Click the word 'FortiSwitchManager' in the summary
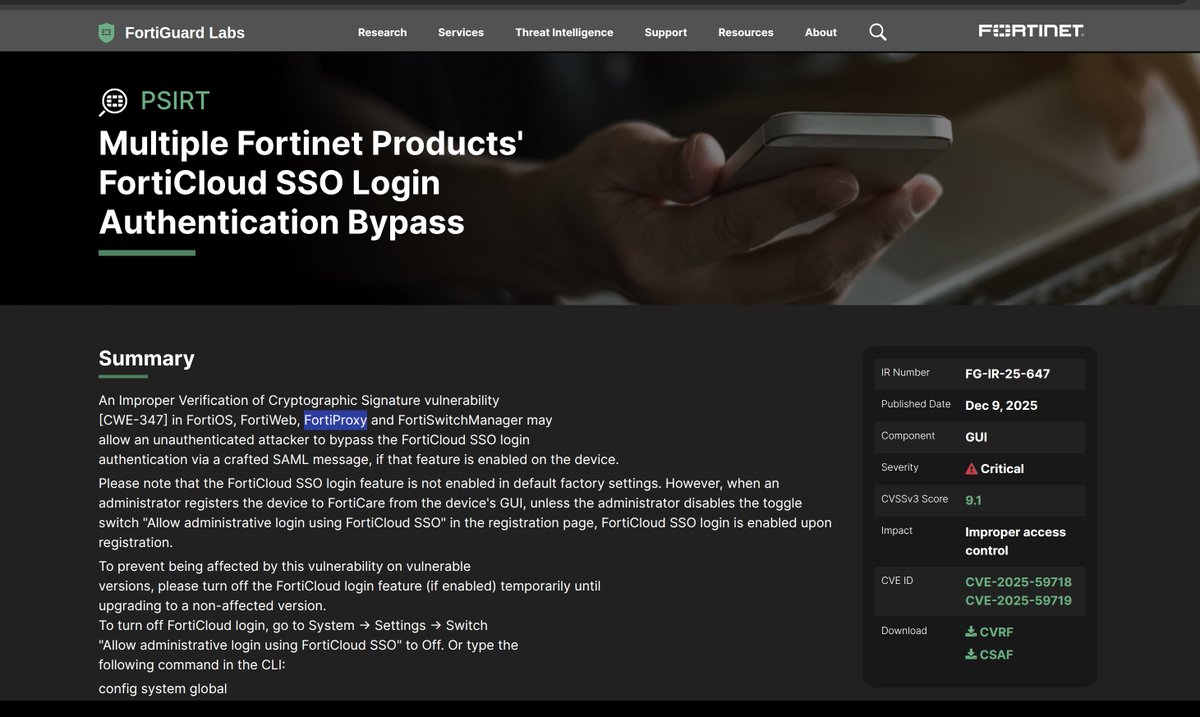This screenshot has height=717, width=1200. (461, 420)
